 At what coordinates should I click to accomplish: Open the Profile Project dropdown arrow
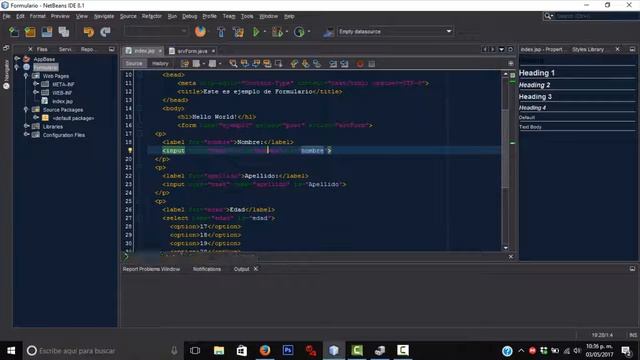309,31
